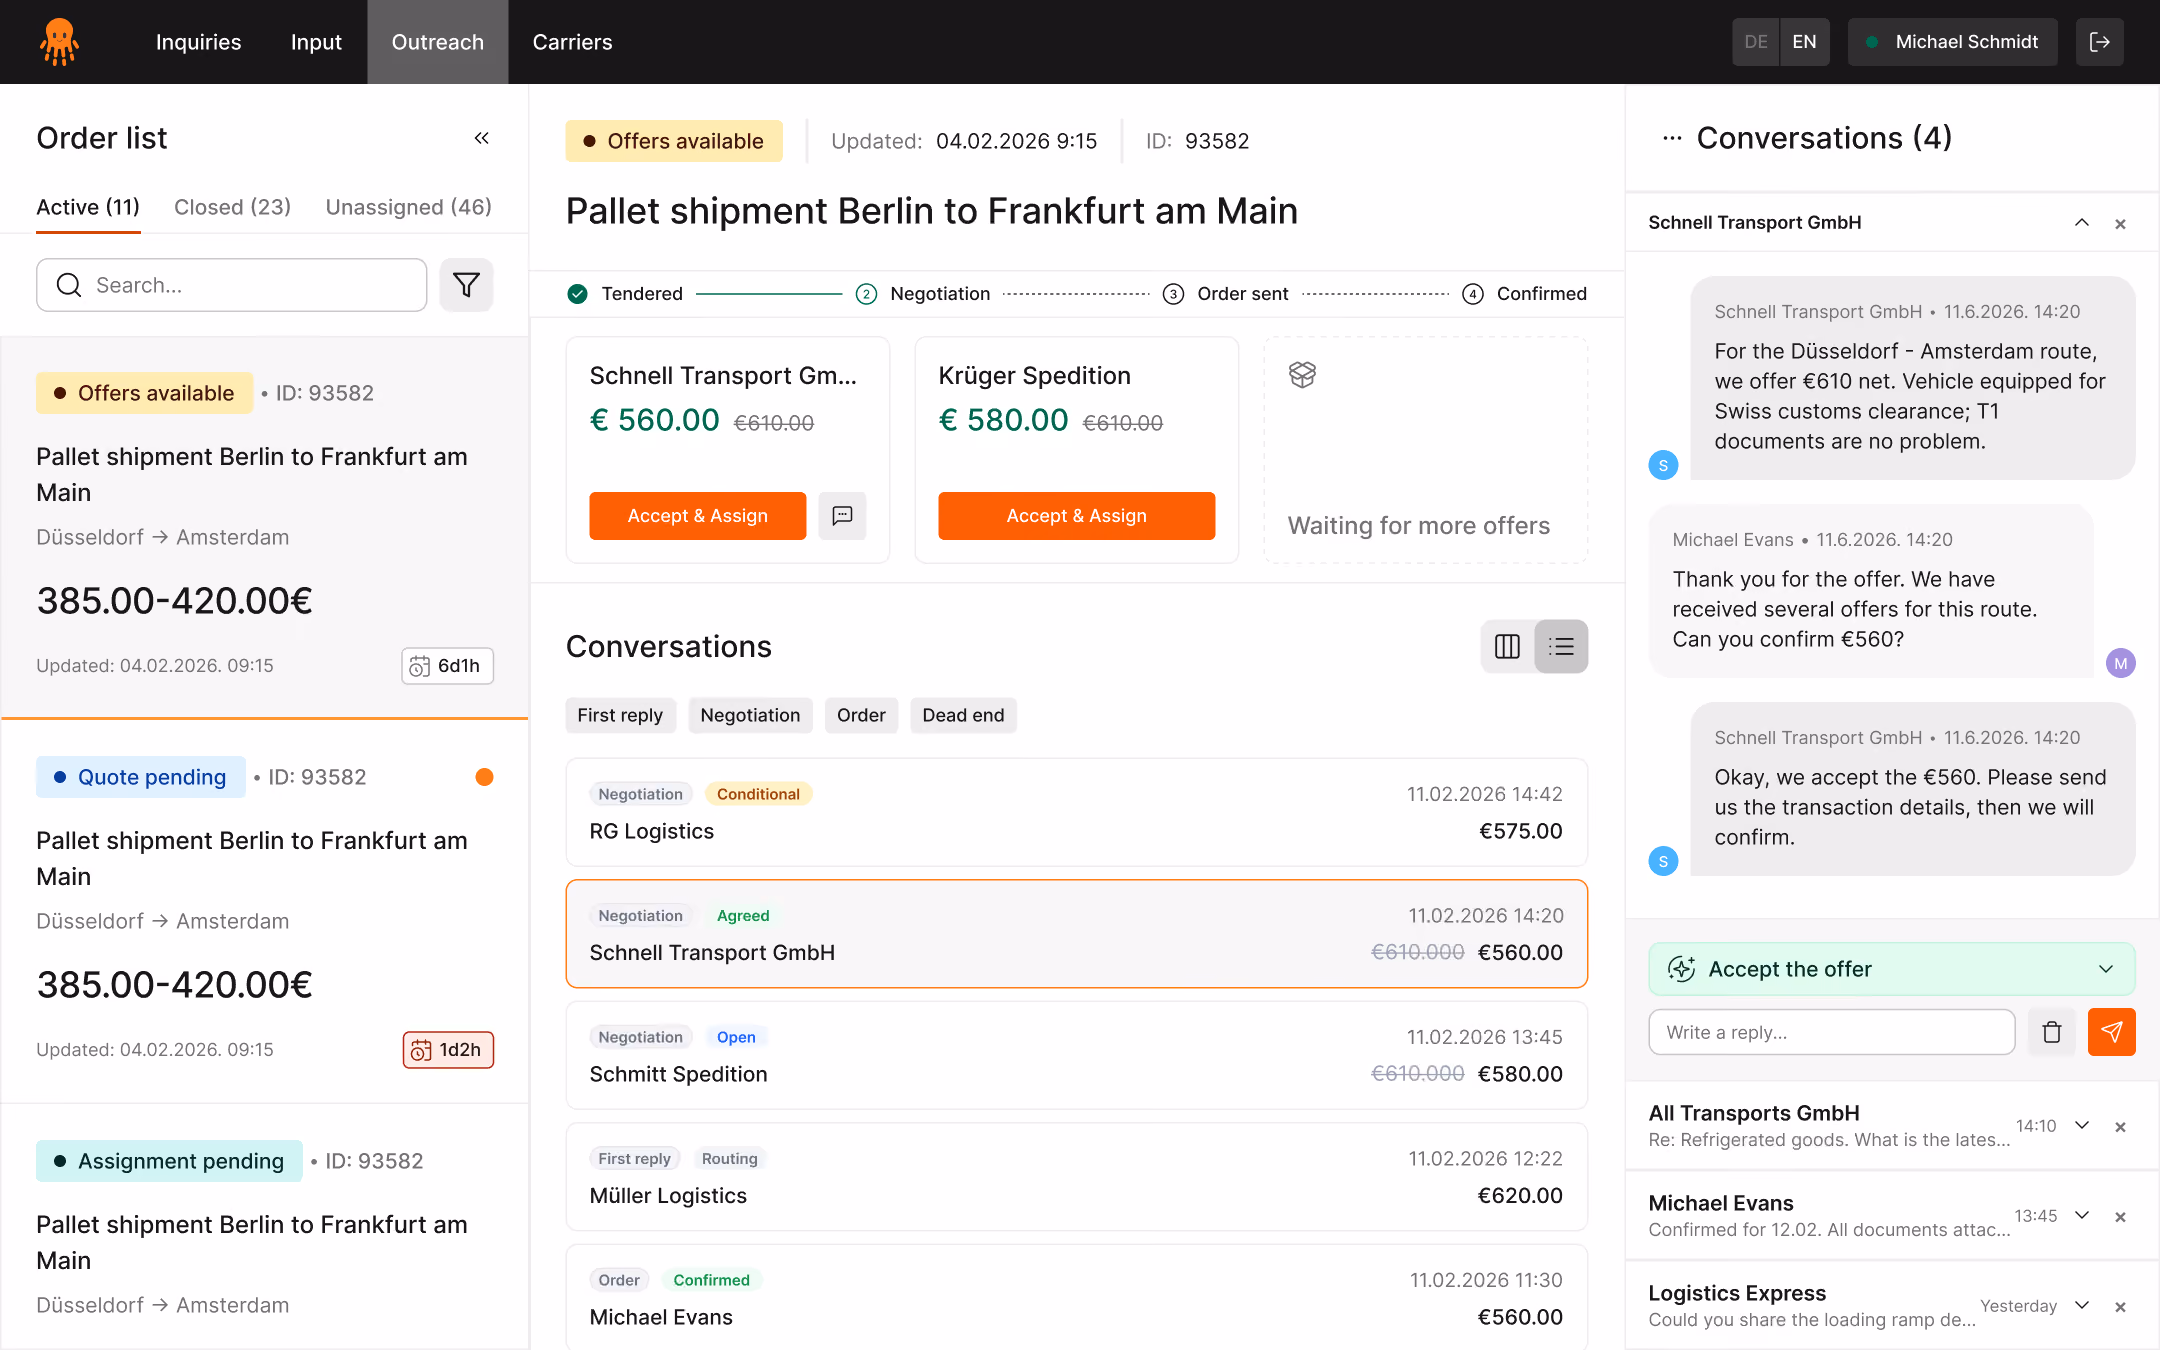
Task: Click the Tendered step checkmark
Action: tap(577, 294)
